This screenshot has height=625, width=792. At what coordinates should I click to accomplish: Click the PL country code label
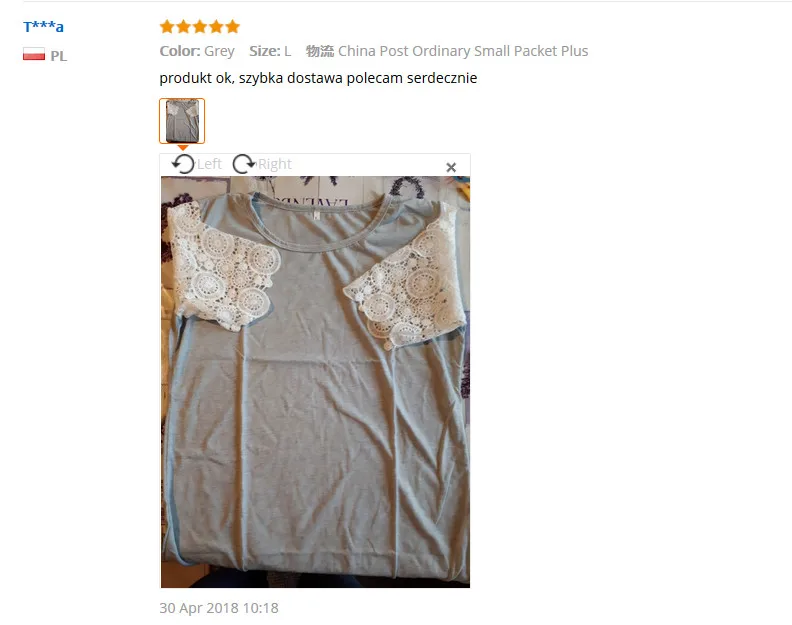(x=59, y=56)
